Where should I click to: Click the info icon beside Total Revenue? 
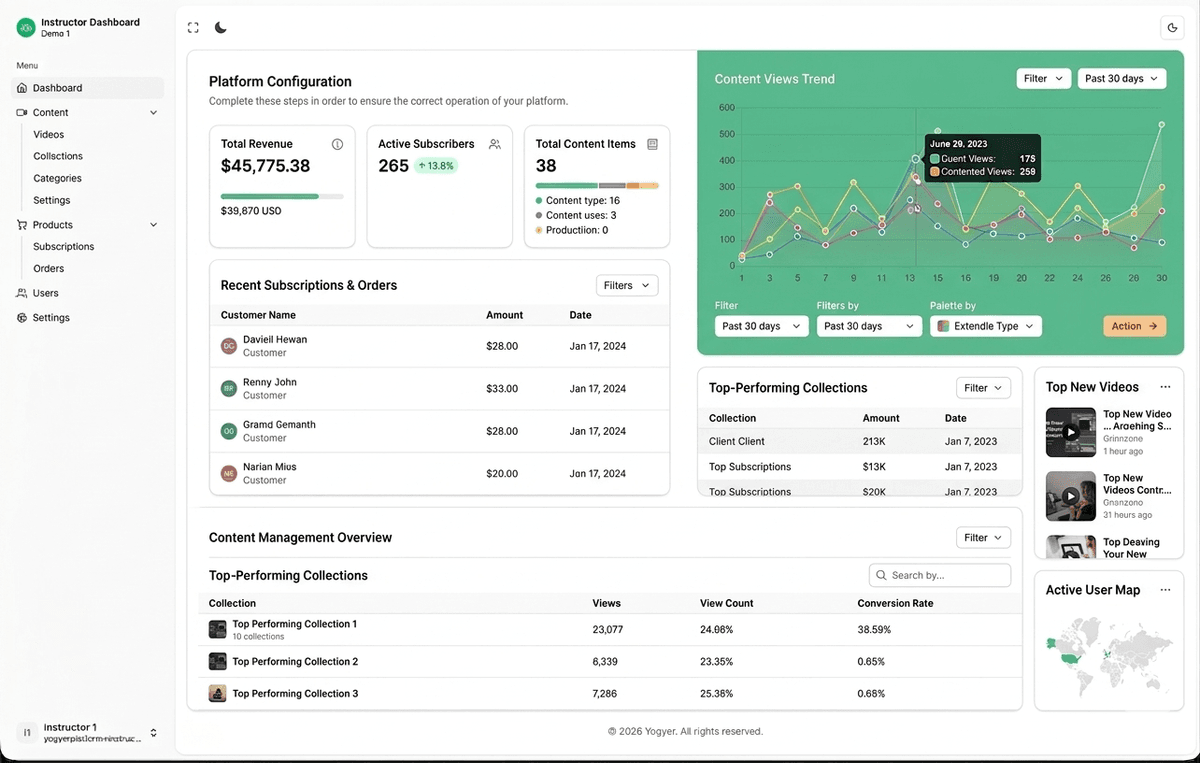pyautogui.click(x=337, y=144)
